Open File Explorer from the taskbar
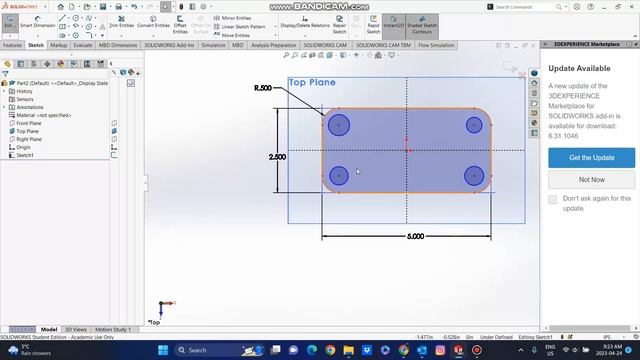The image size is (640, 360). pyautogui.click(x=349, y=350)
